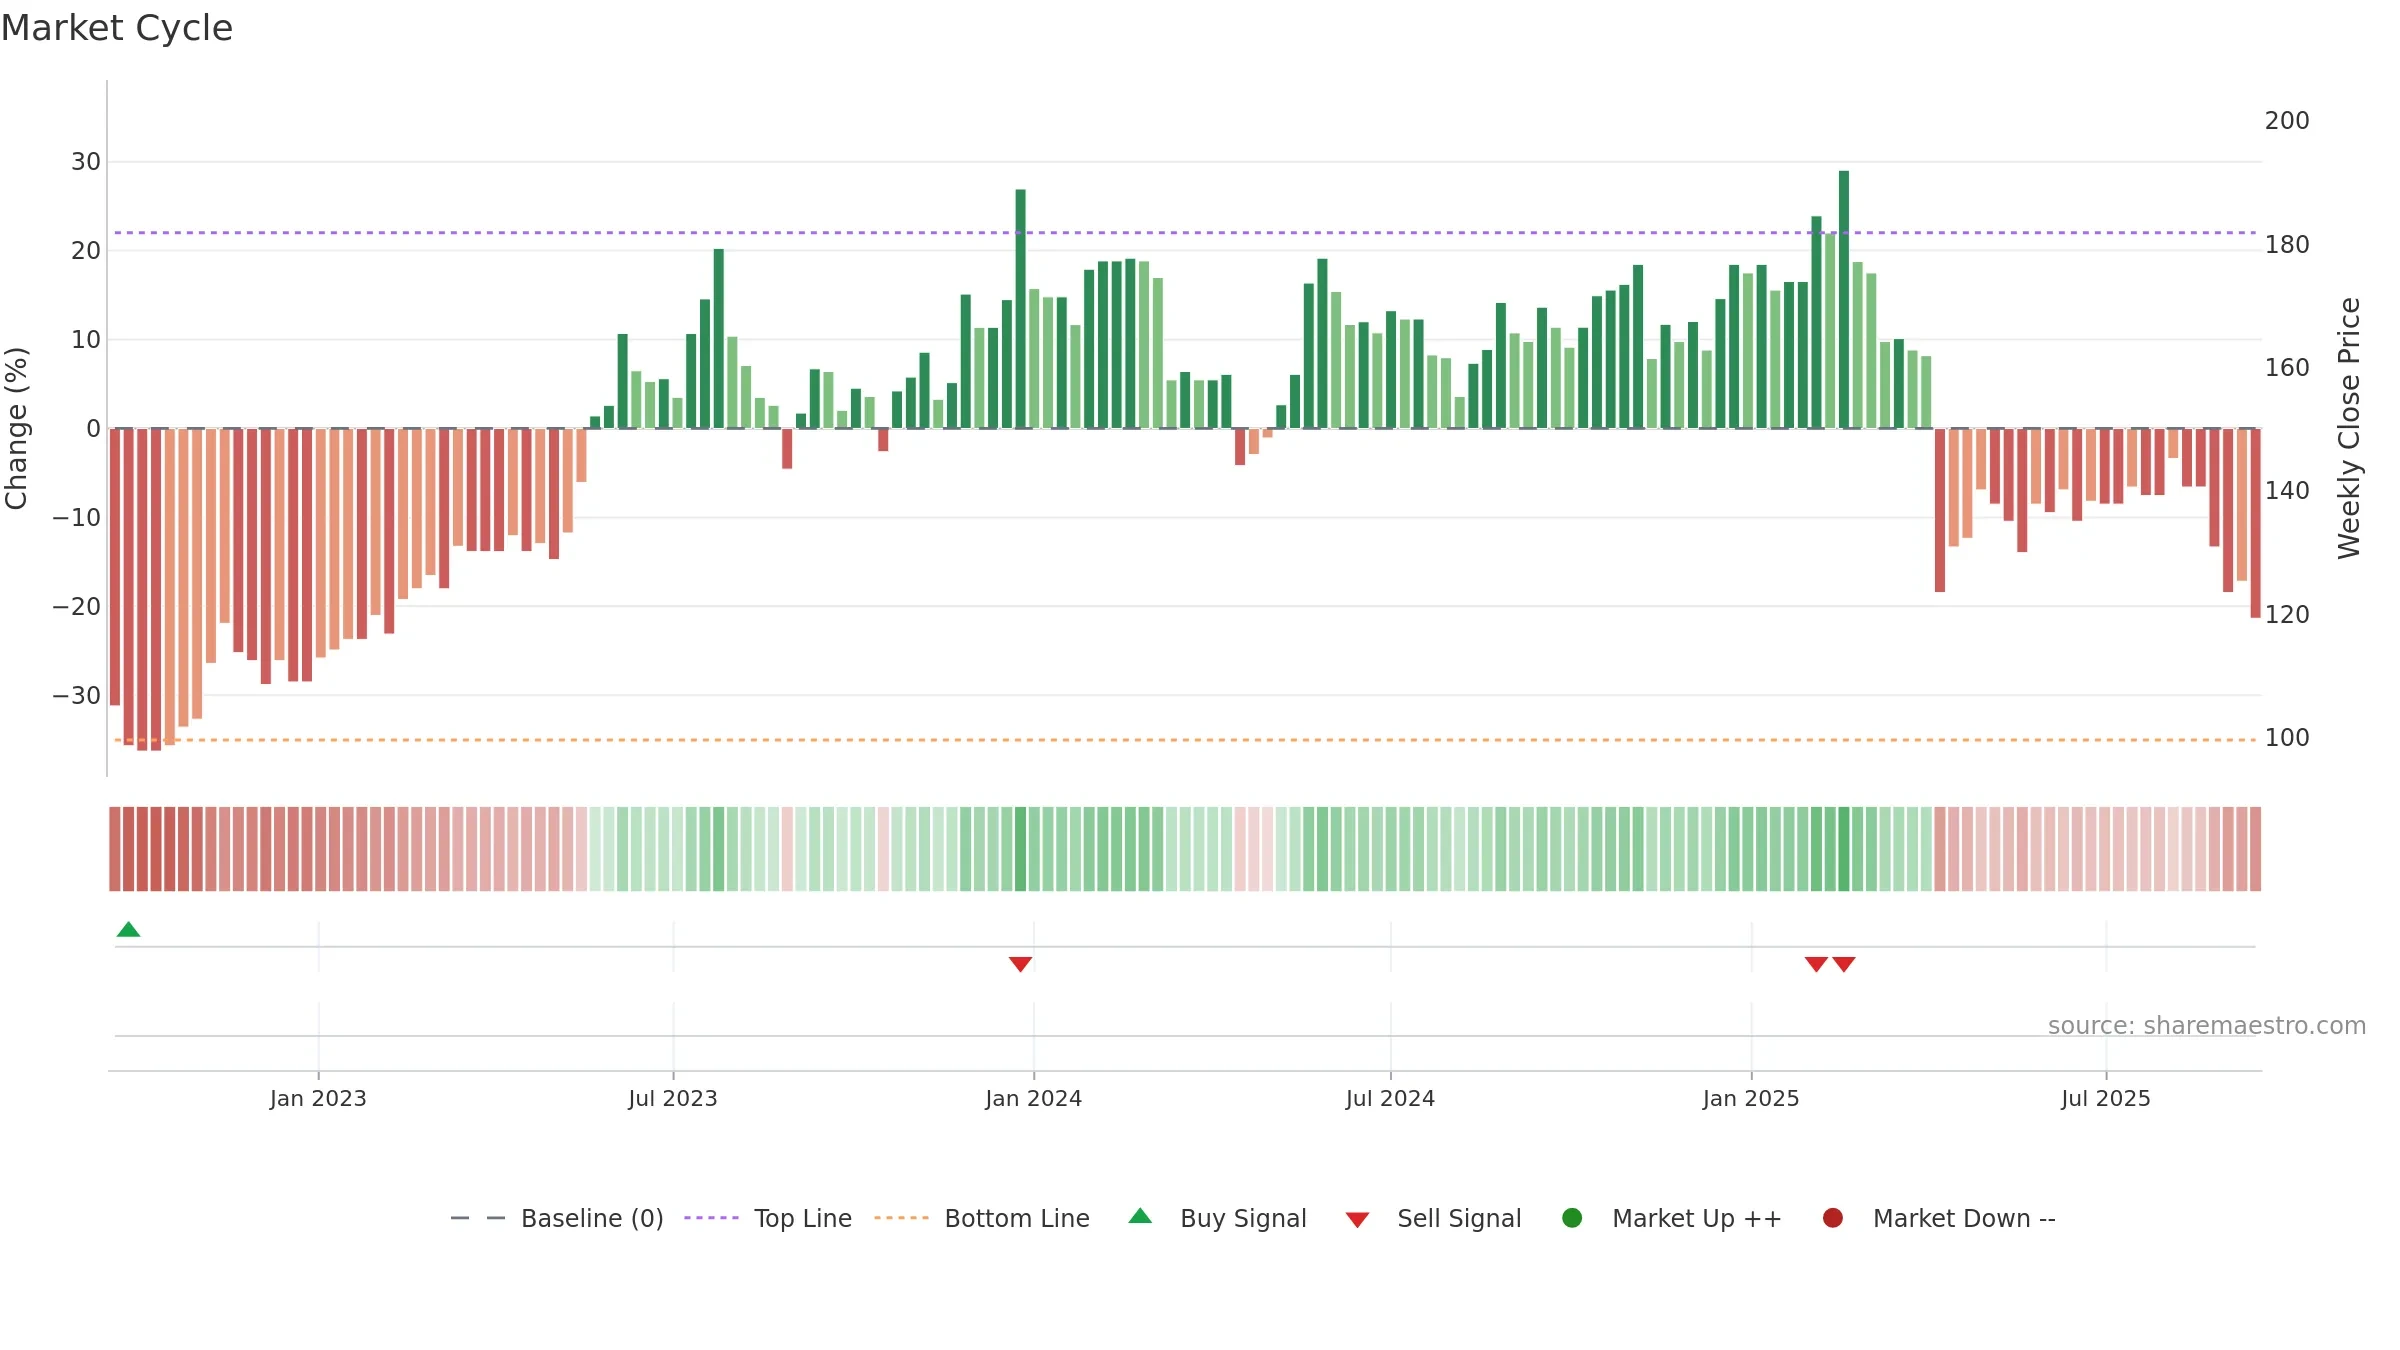The height and width of the screenshot is (1350, 2400).
Task: Toggle Top Line legend entry
Action: coord(768,1218)
